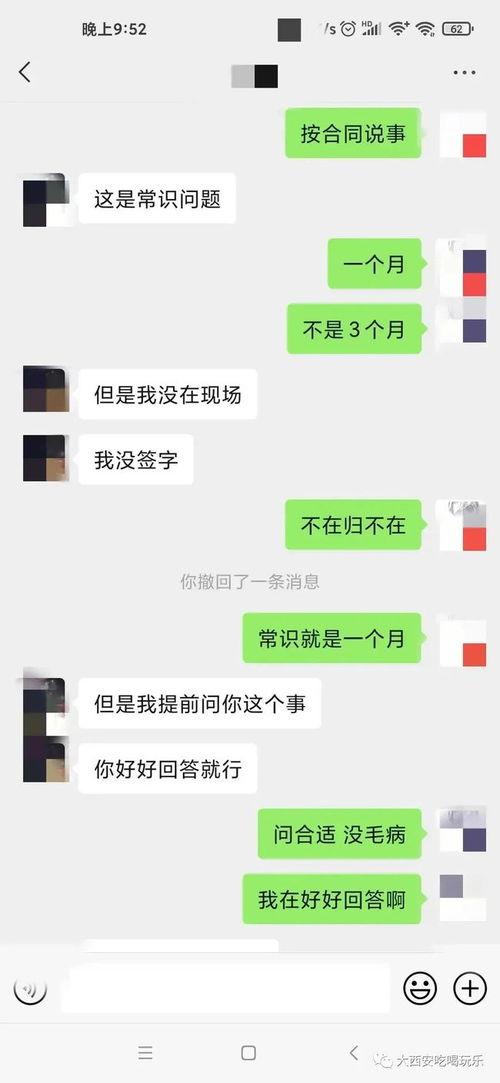Viewport: 500px width, 1083px height.
Task: Tap the Android recent apps menu icon
Action: click(x=145, y=1053)
